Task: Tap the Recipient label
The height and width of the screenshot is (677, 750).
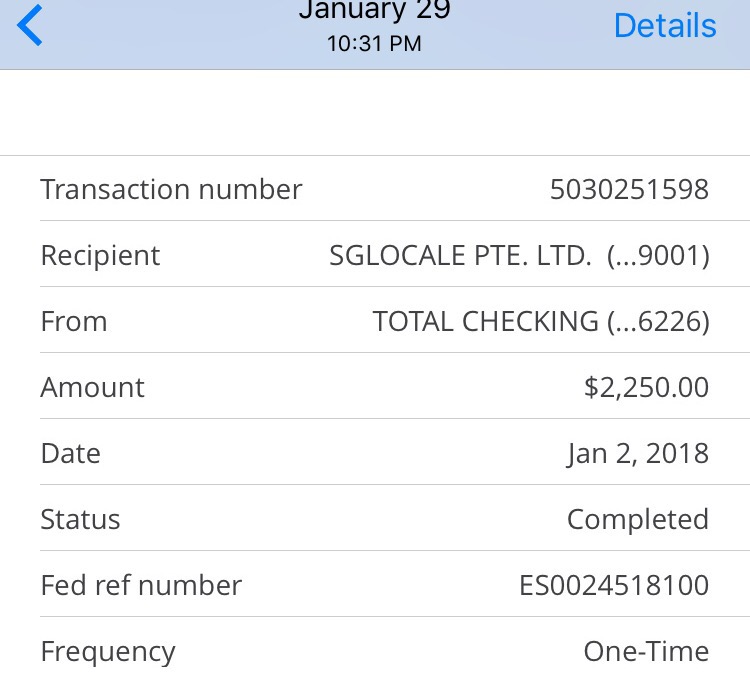Action: click(x=100, y=255)
